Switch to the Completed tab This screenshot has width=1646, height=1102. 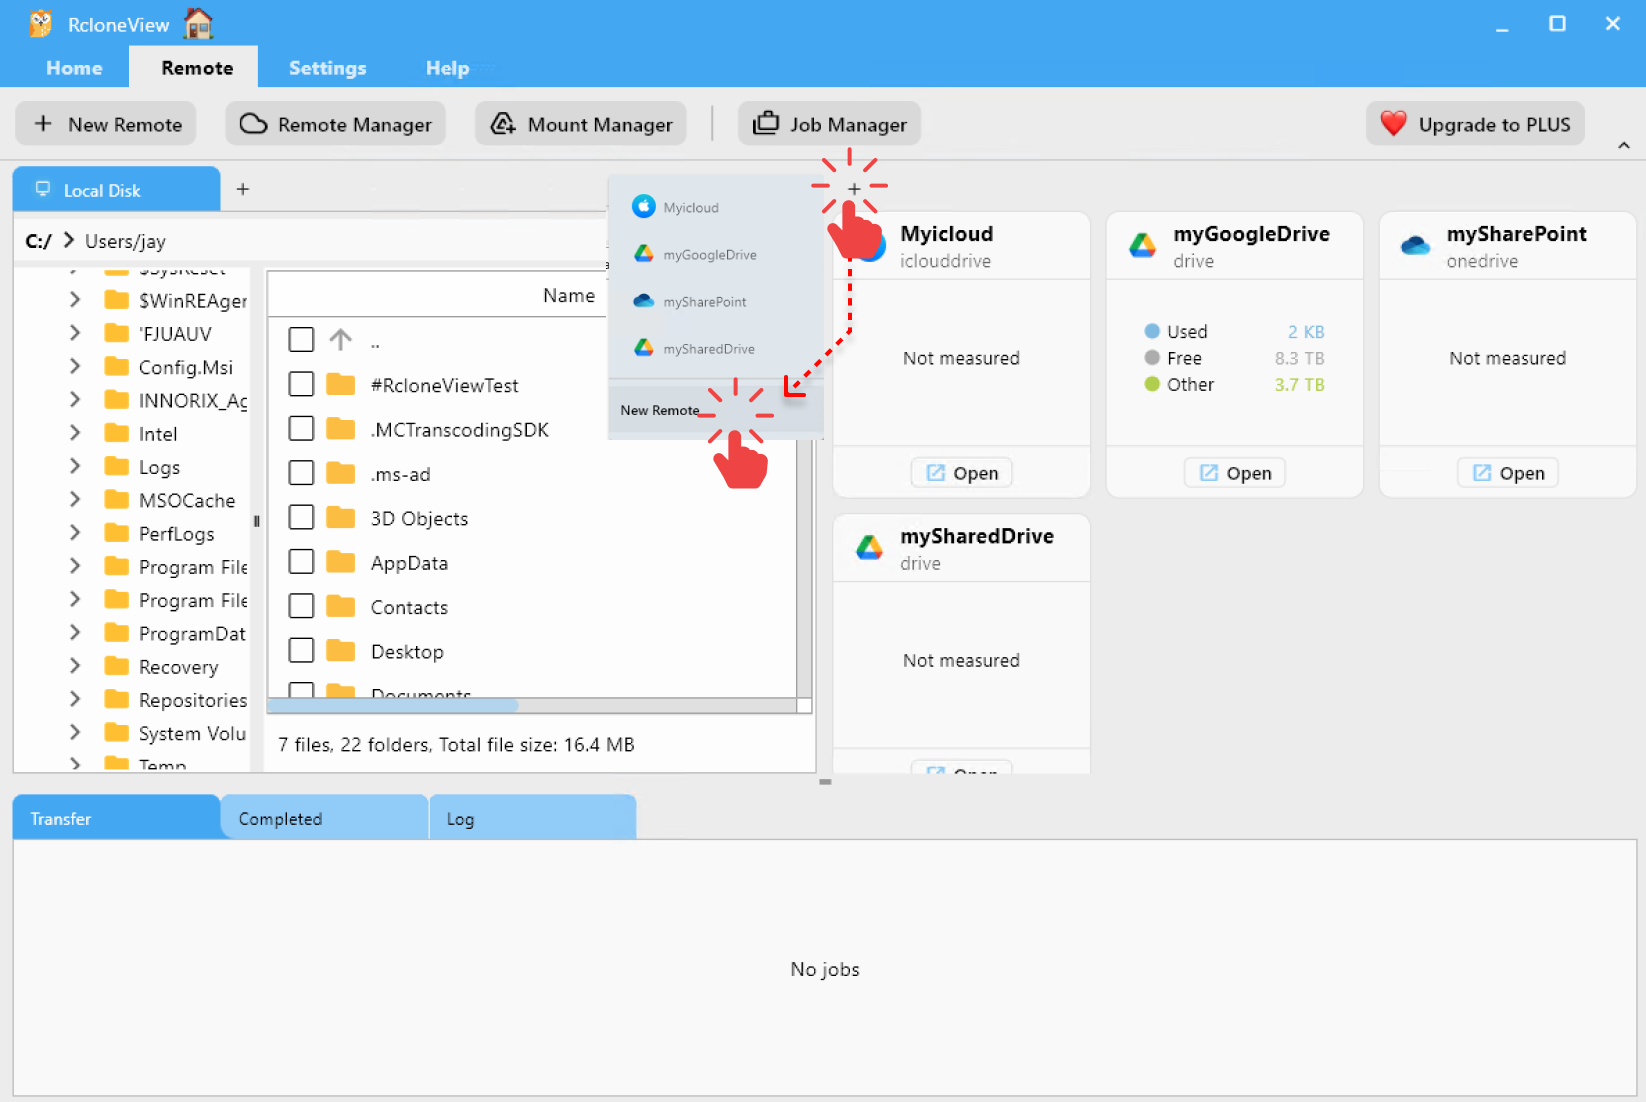pyautogui.click(x=280, y=817)
